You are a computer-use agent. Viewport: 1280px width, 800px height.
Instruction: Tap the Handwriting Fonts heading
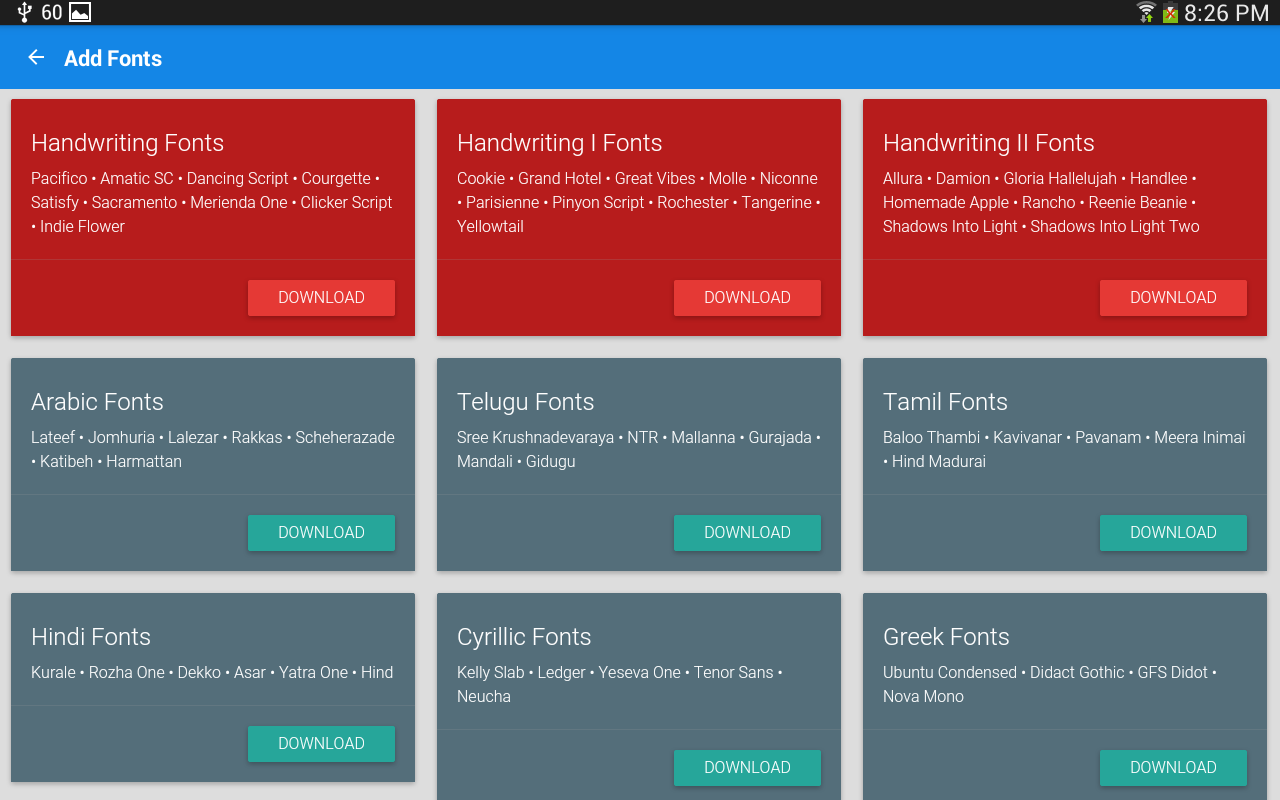coord(127,143)
